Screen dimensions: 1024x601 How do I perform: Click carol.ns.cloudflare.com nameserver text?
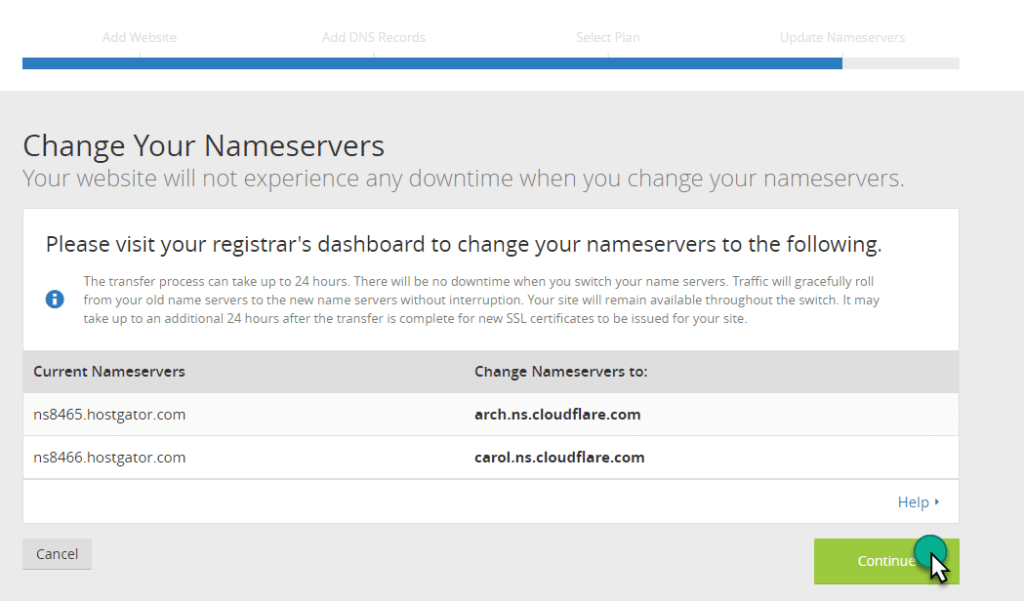point(560,457)
